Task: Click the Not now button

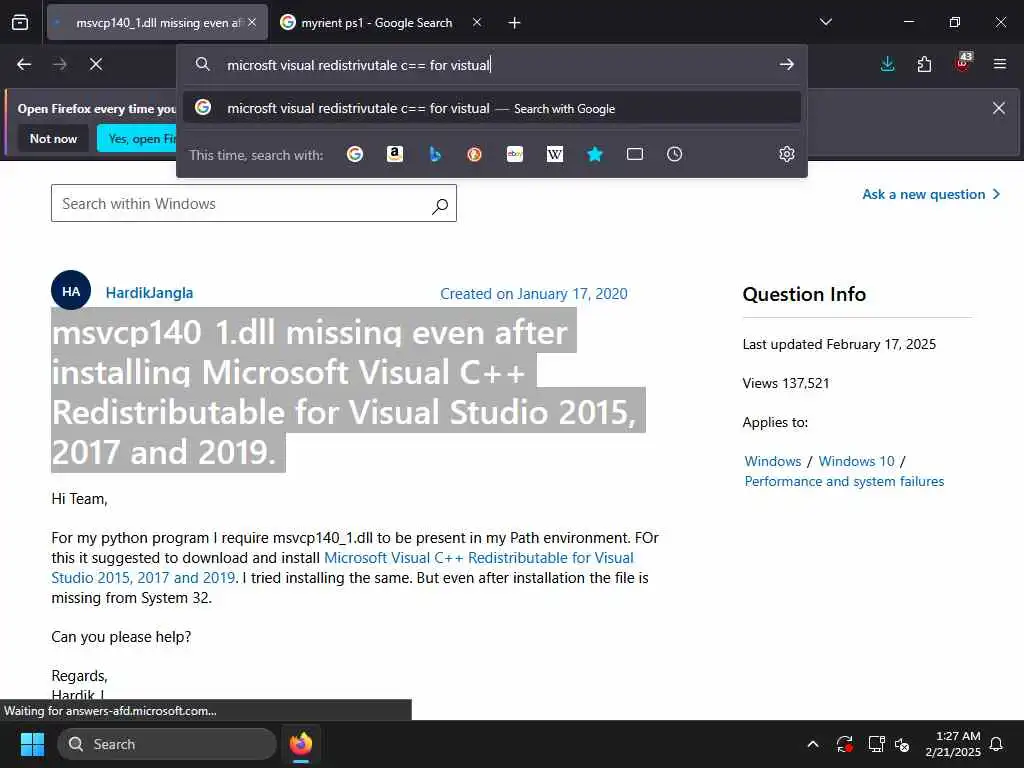Action: 53,138
